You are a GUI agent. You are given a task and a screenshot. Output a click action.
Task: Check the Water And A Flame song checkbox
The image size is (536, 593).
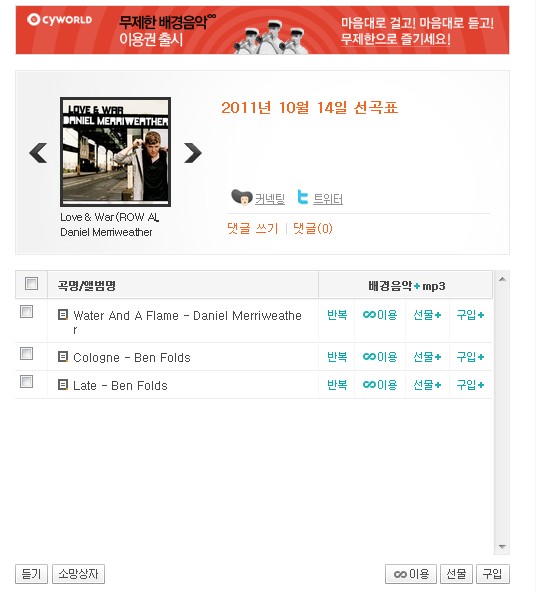click(x=26, y=312)
